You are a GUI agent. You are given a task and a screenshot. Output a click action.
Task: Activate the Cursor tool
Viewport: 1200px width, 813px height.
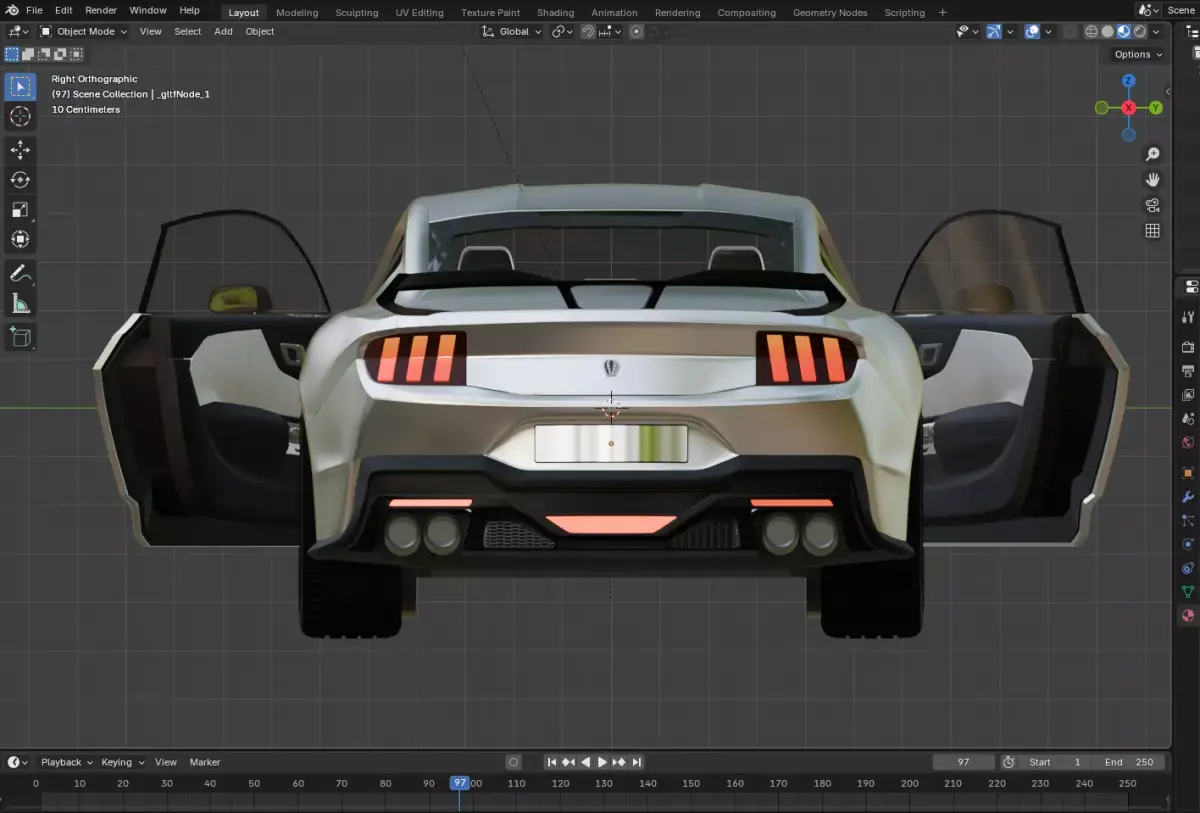coord(20,117)
